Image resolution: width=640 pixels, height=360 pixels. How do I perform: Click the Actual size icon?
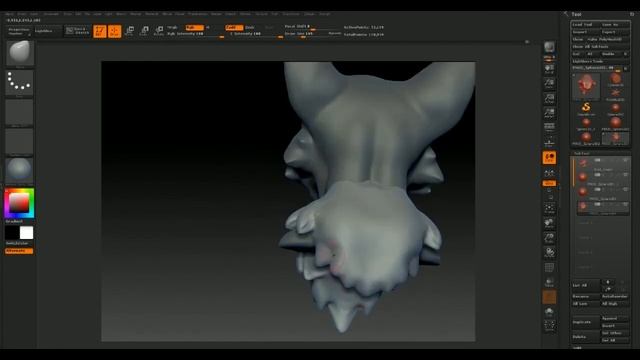(549, 98)
